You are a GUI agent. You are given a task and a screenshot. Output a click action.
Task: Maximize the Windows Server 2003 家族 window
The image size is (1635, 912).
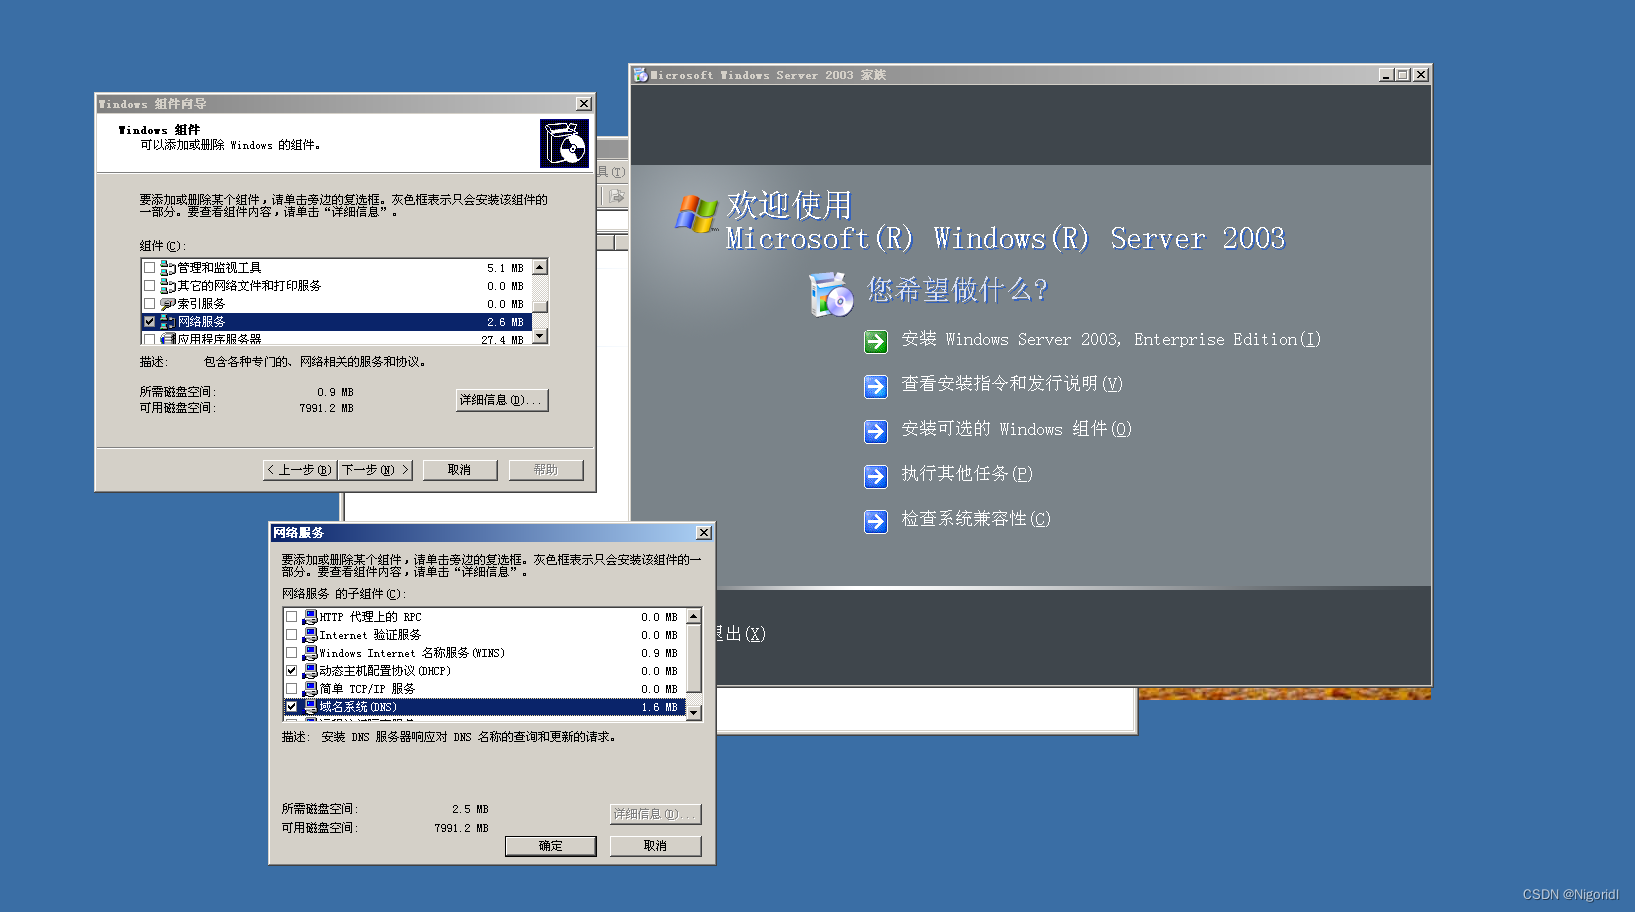(x=1402, y=75)
